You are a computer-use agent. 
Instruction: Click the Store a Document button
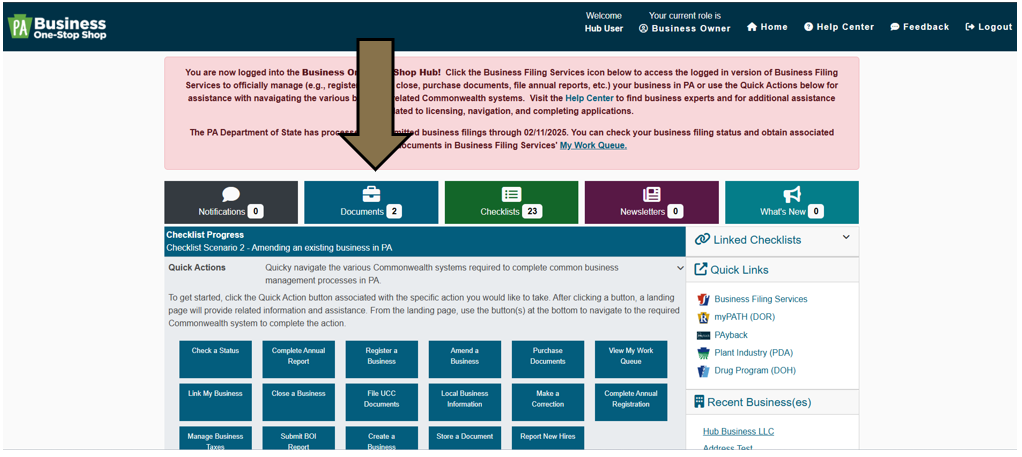465,438
